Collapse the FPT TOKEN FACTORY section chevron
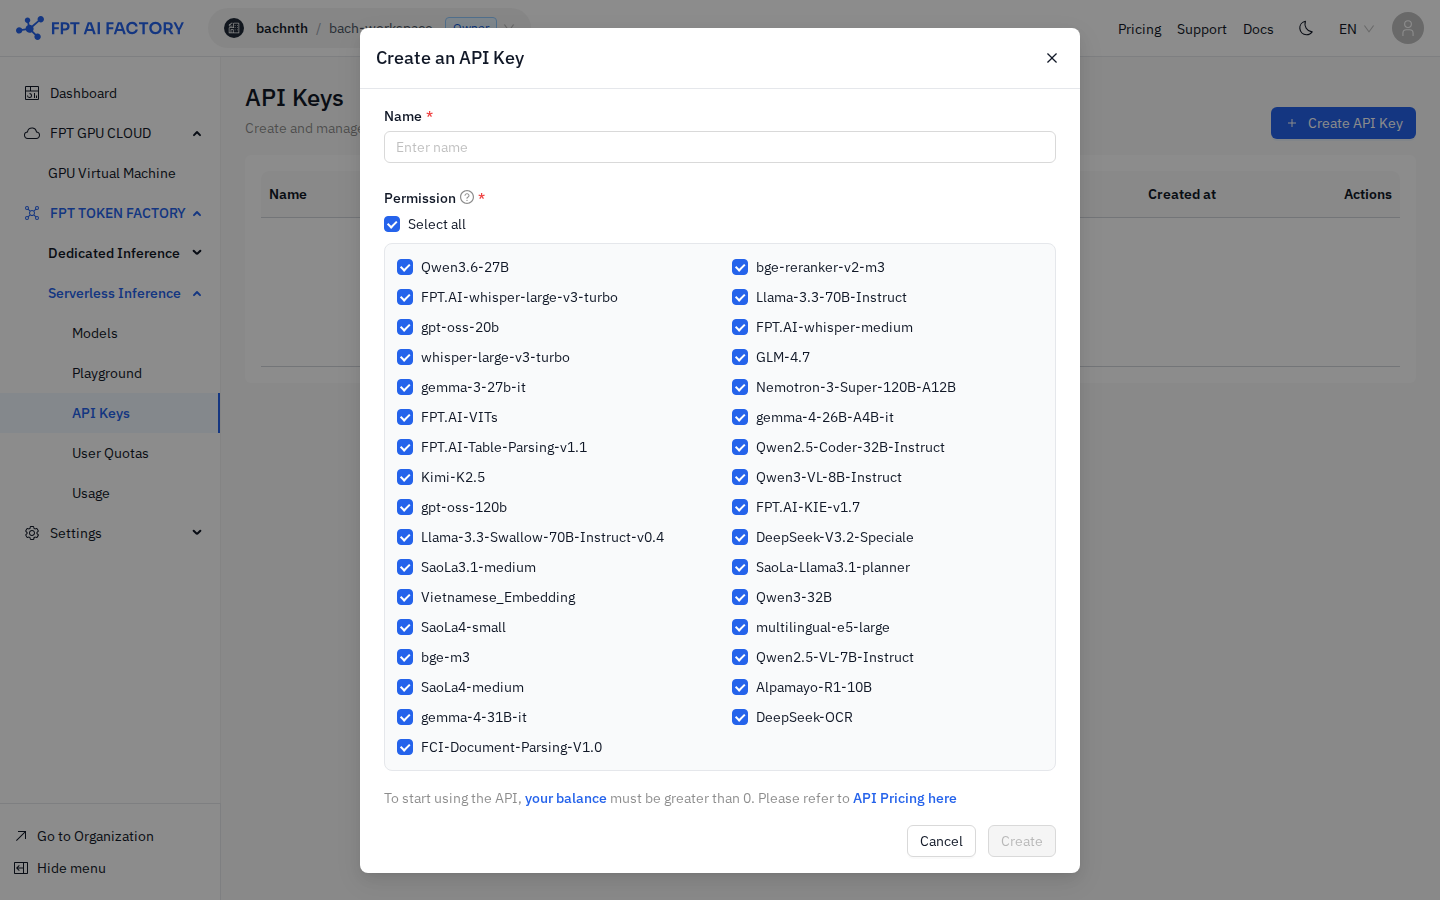 click(x=197, y=213)
